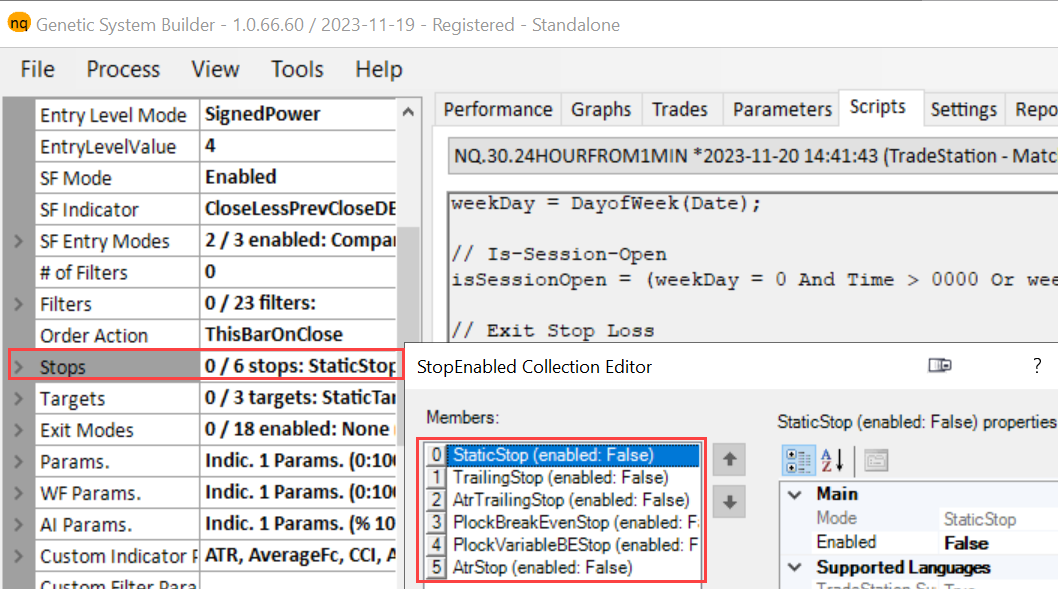The height and width of the screenshot is (589, 1058).
Task: Open the Tools menu
Action: pos(297,69)
